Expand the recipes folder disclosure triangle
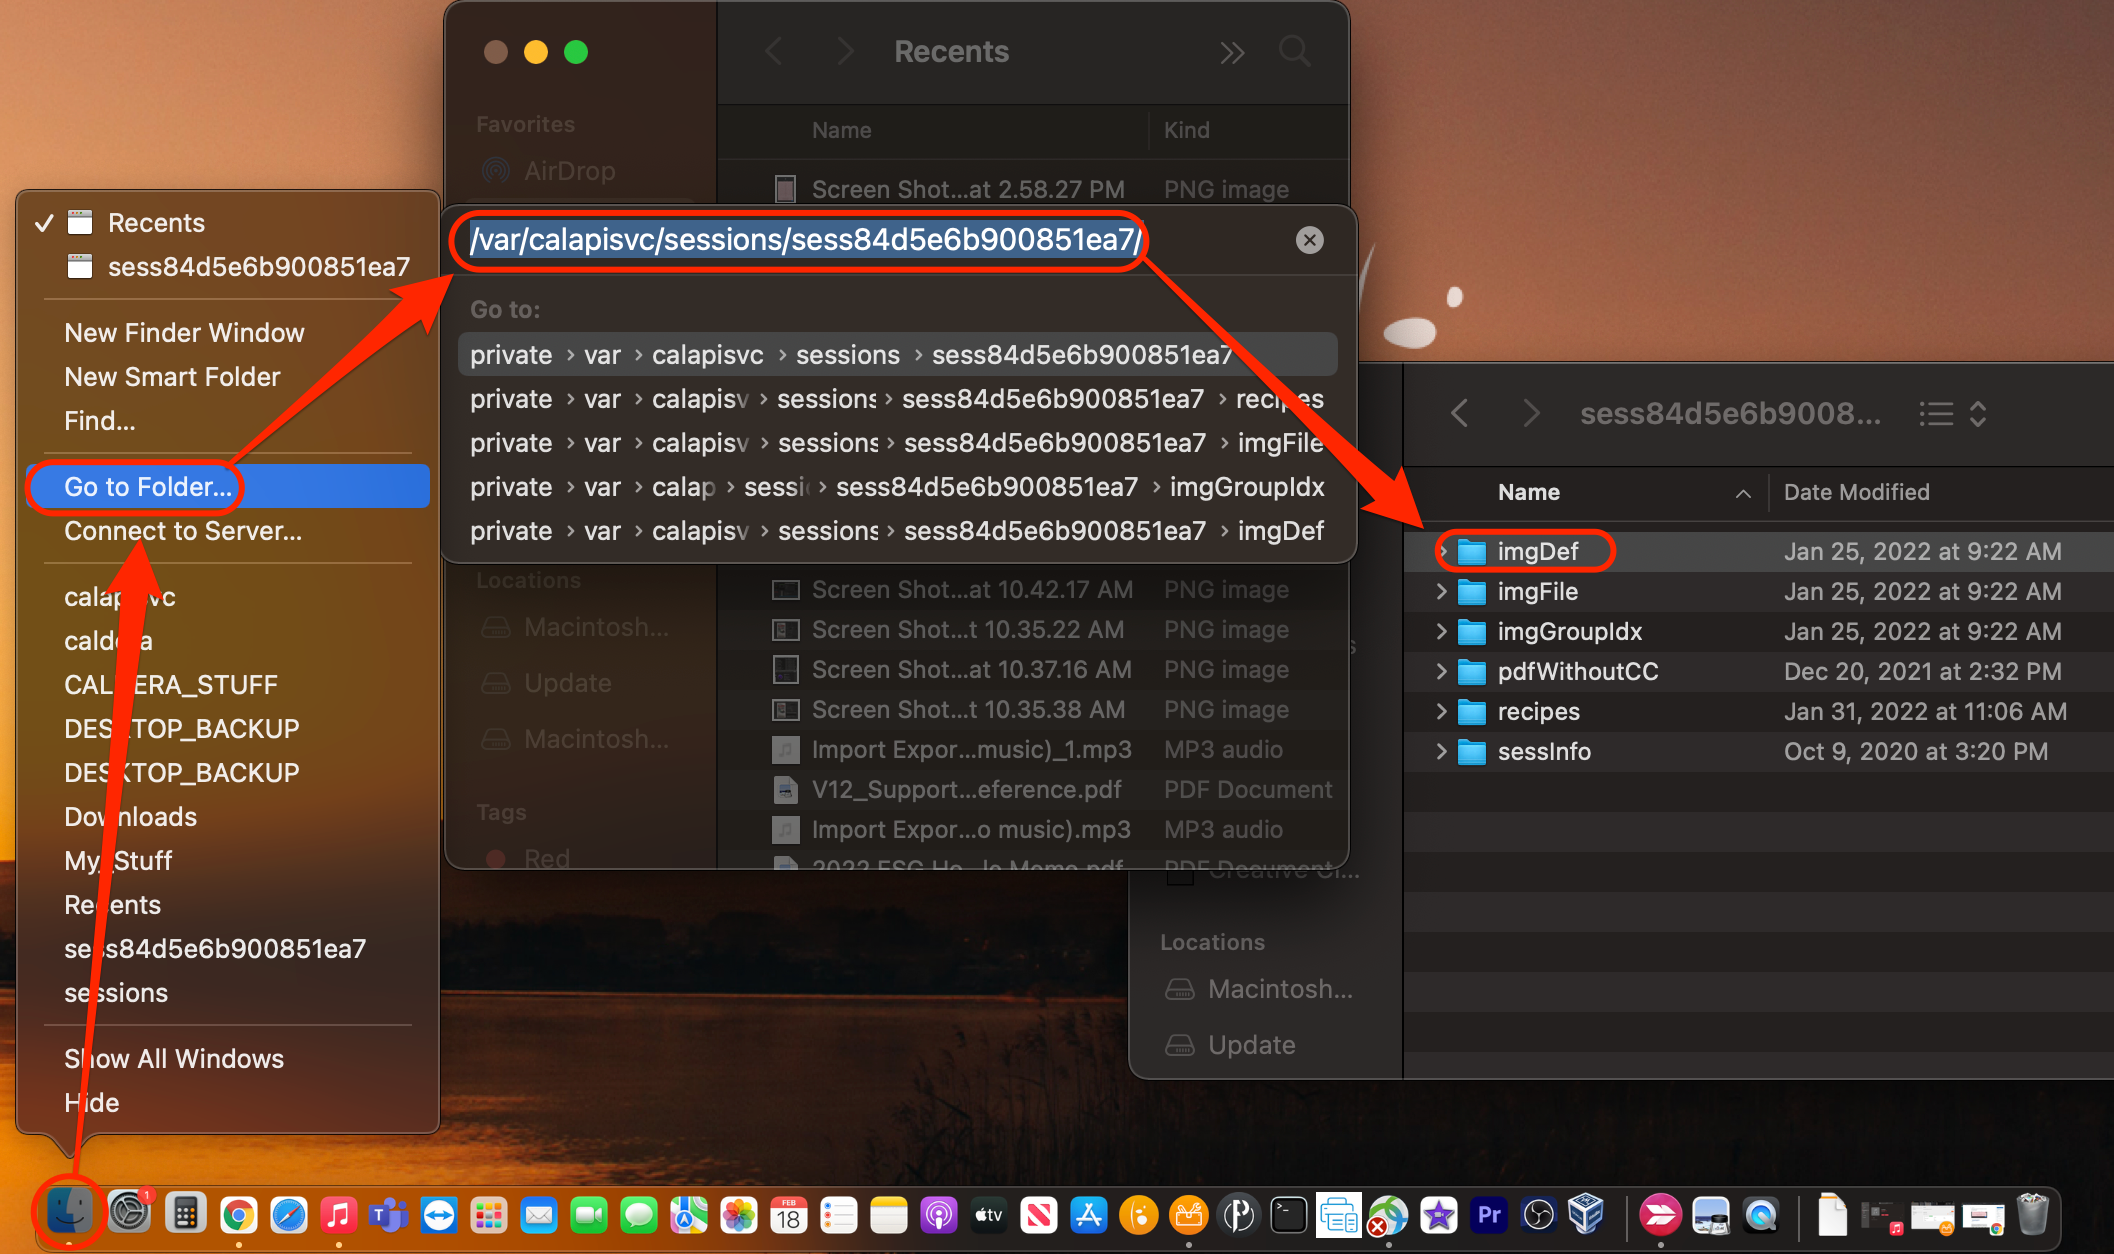The height and width of the screenshot is (1254, 2114). point(1441,712)
